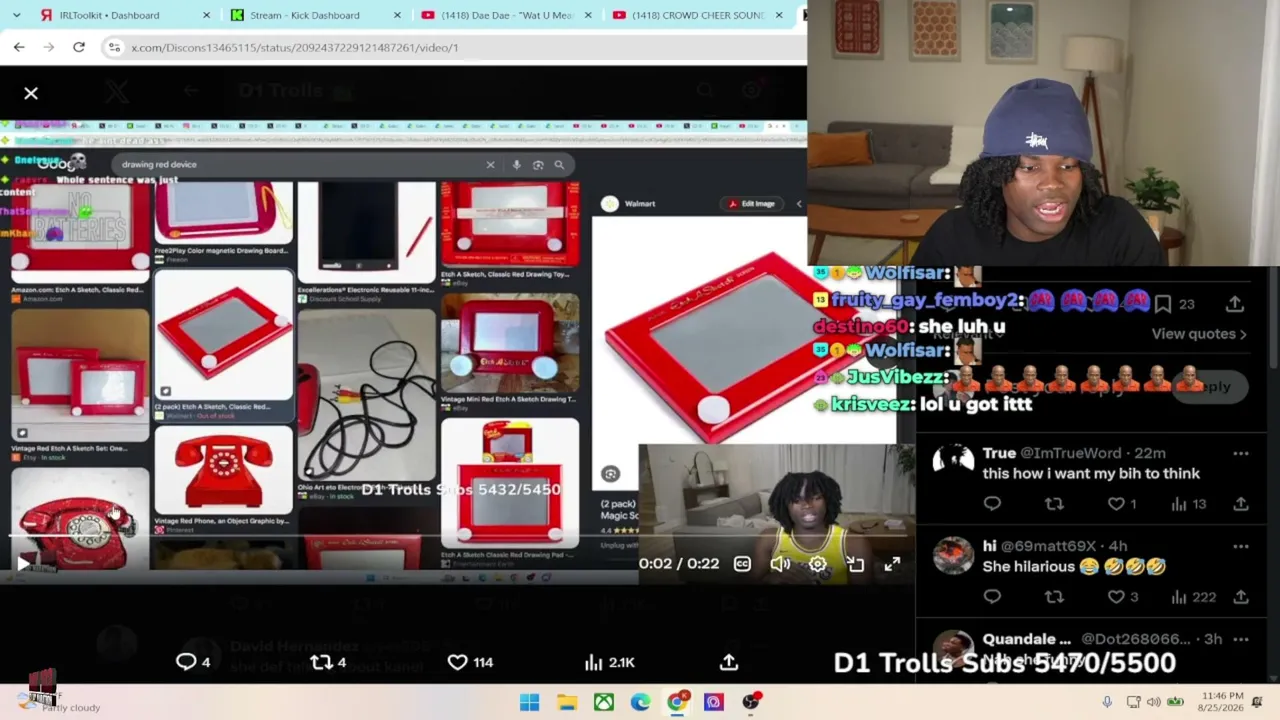Screen dimensions: 1280x720
Task: Open Xbox app from taskbar
Action: click(604, 702)
